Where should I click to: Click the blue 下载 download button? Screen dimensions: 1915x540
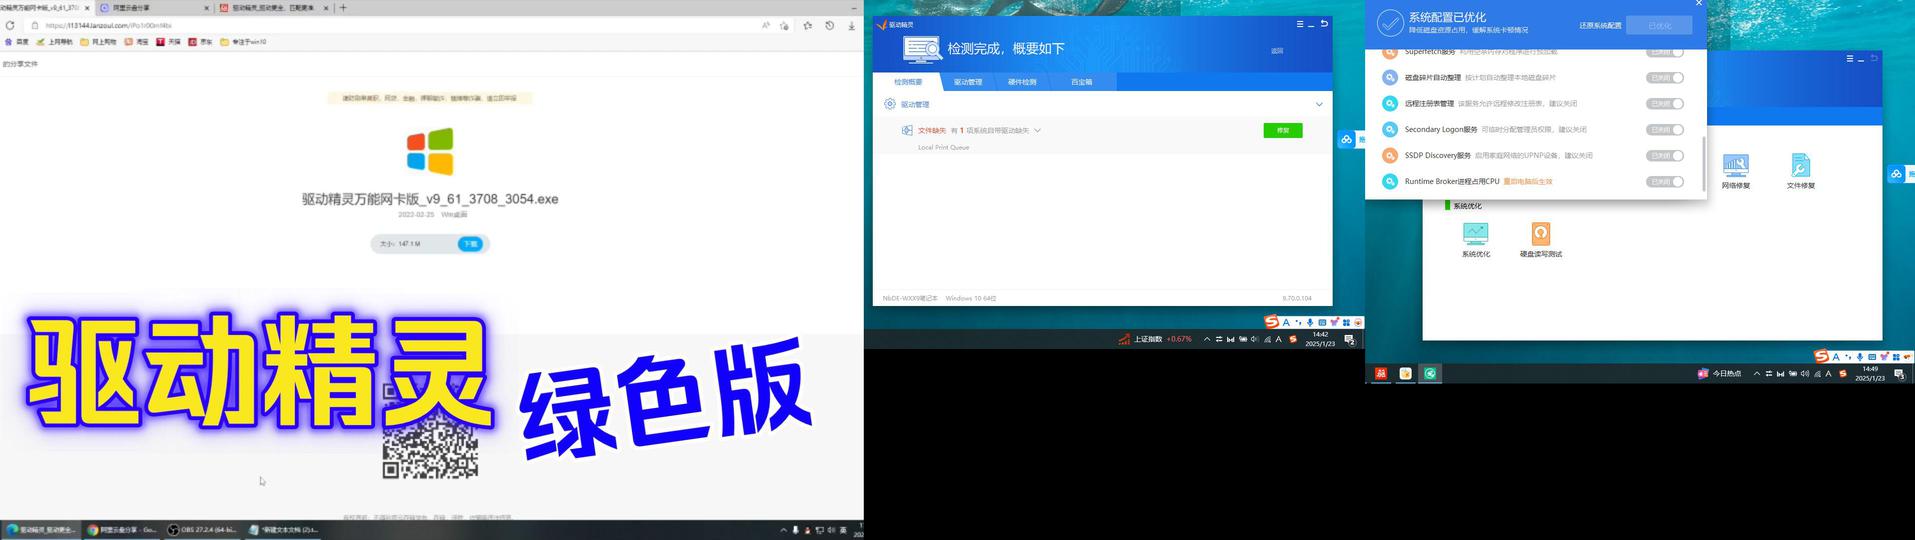[470, 244]
